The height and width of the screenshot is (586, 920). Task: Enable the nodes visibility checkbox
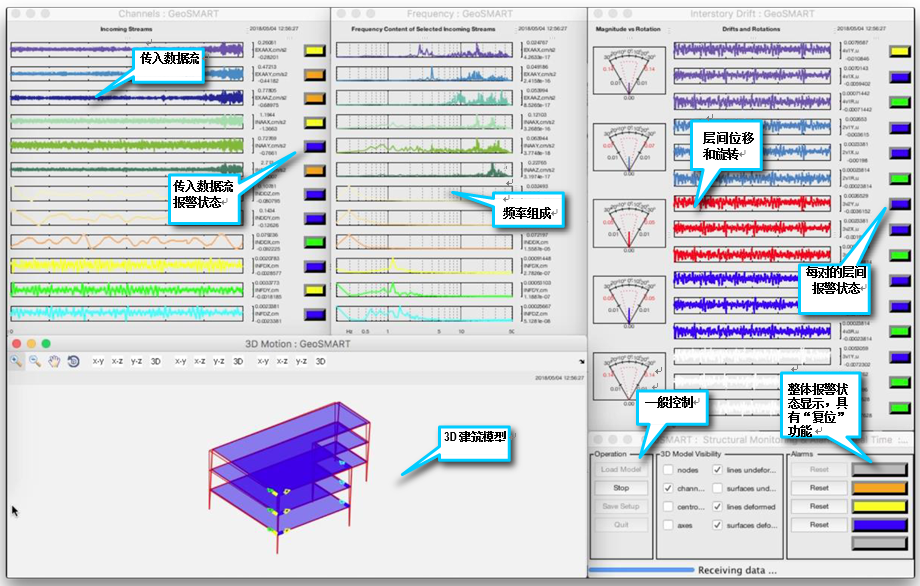click(x=668, y=469)
